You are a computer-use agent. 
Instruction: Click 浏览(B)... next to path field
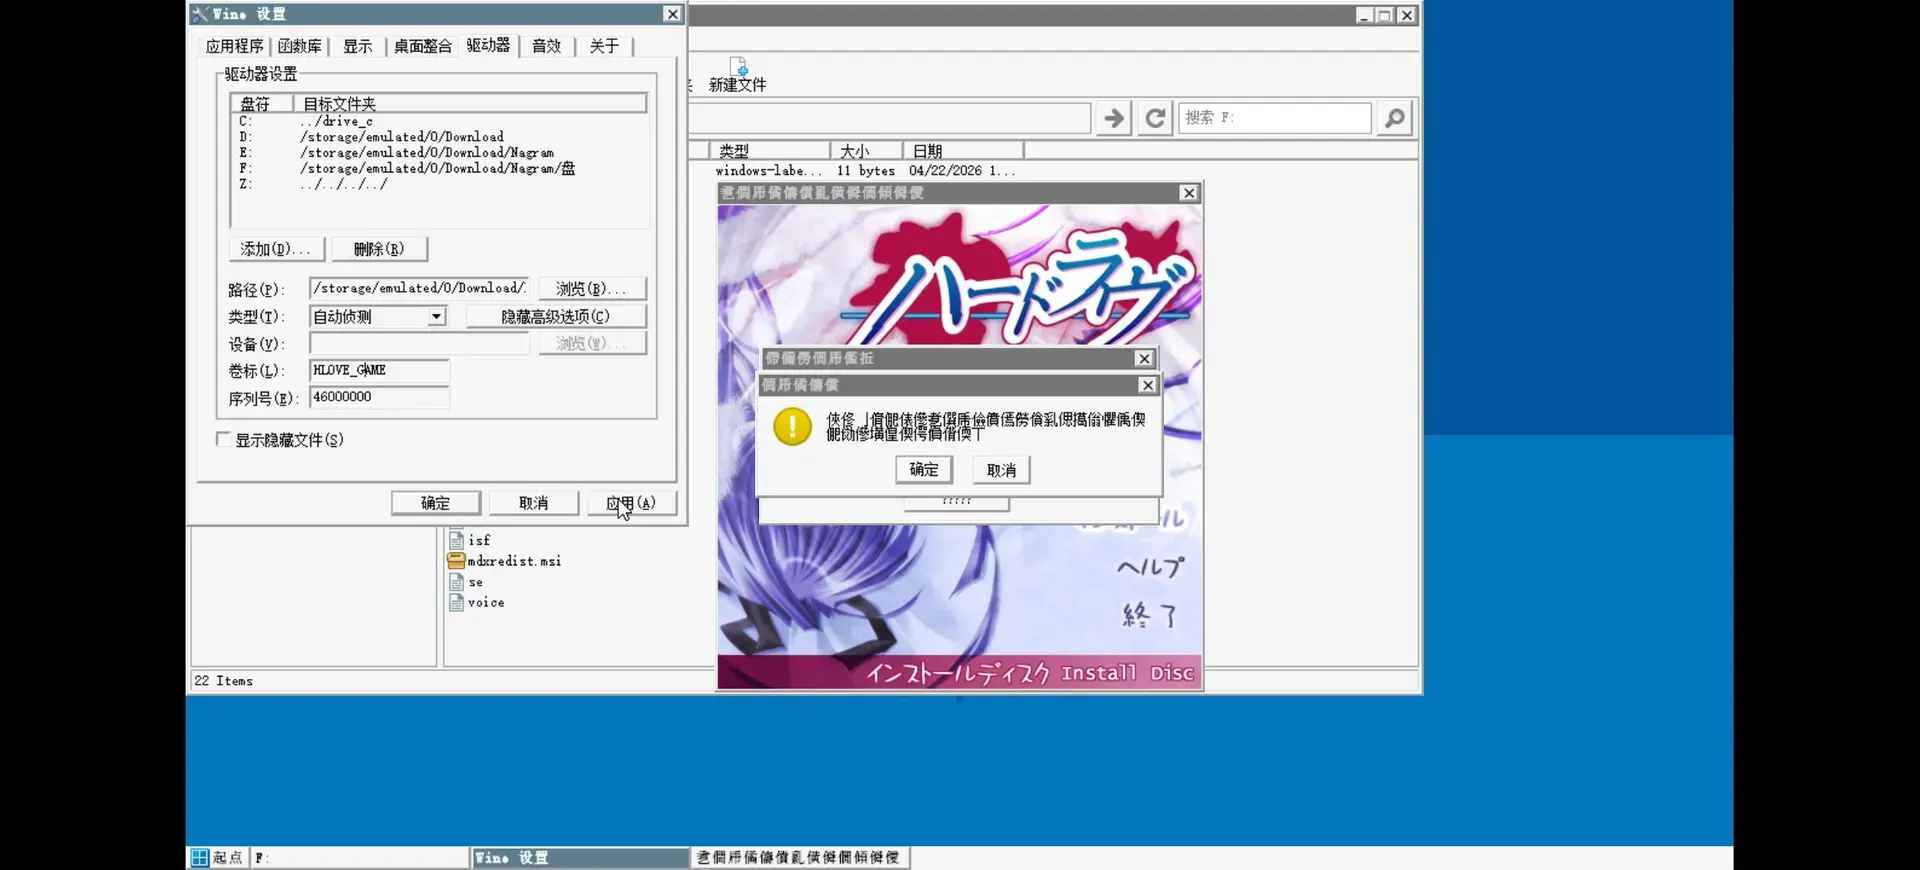(x=592, y=289)
